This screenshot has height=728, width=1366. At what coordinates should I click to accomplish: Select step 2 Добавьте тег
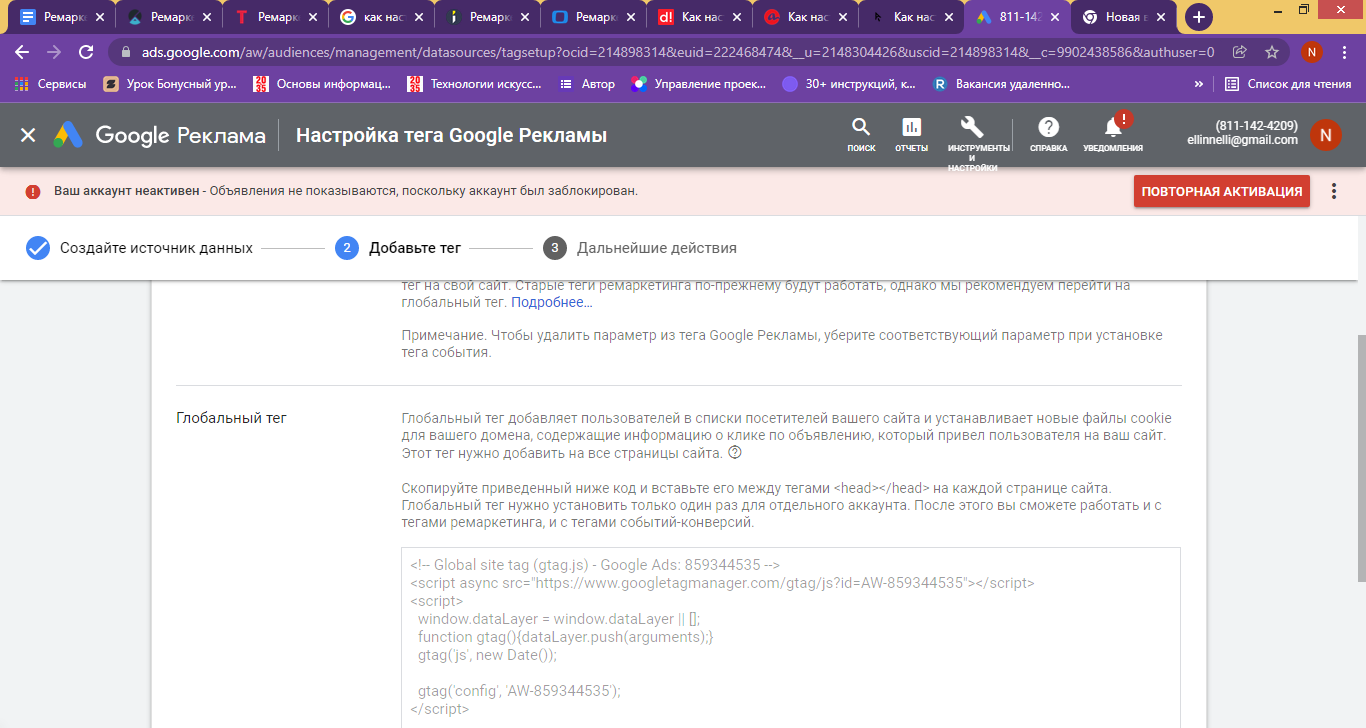(398, 248)
